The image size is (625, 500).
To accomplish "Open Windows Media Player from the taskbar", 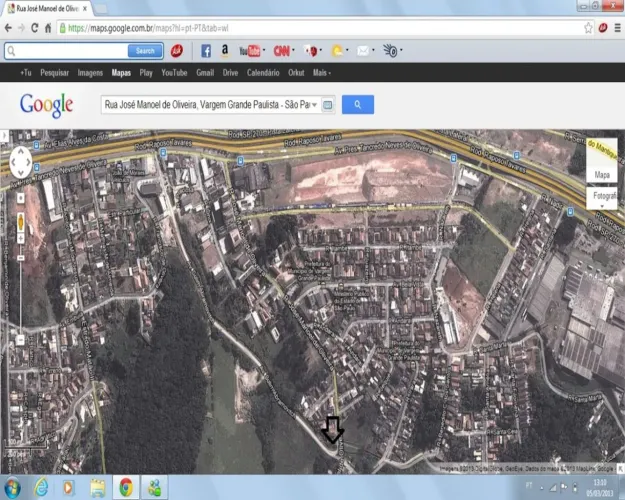I will [68, 487].
